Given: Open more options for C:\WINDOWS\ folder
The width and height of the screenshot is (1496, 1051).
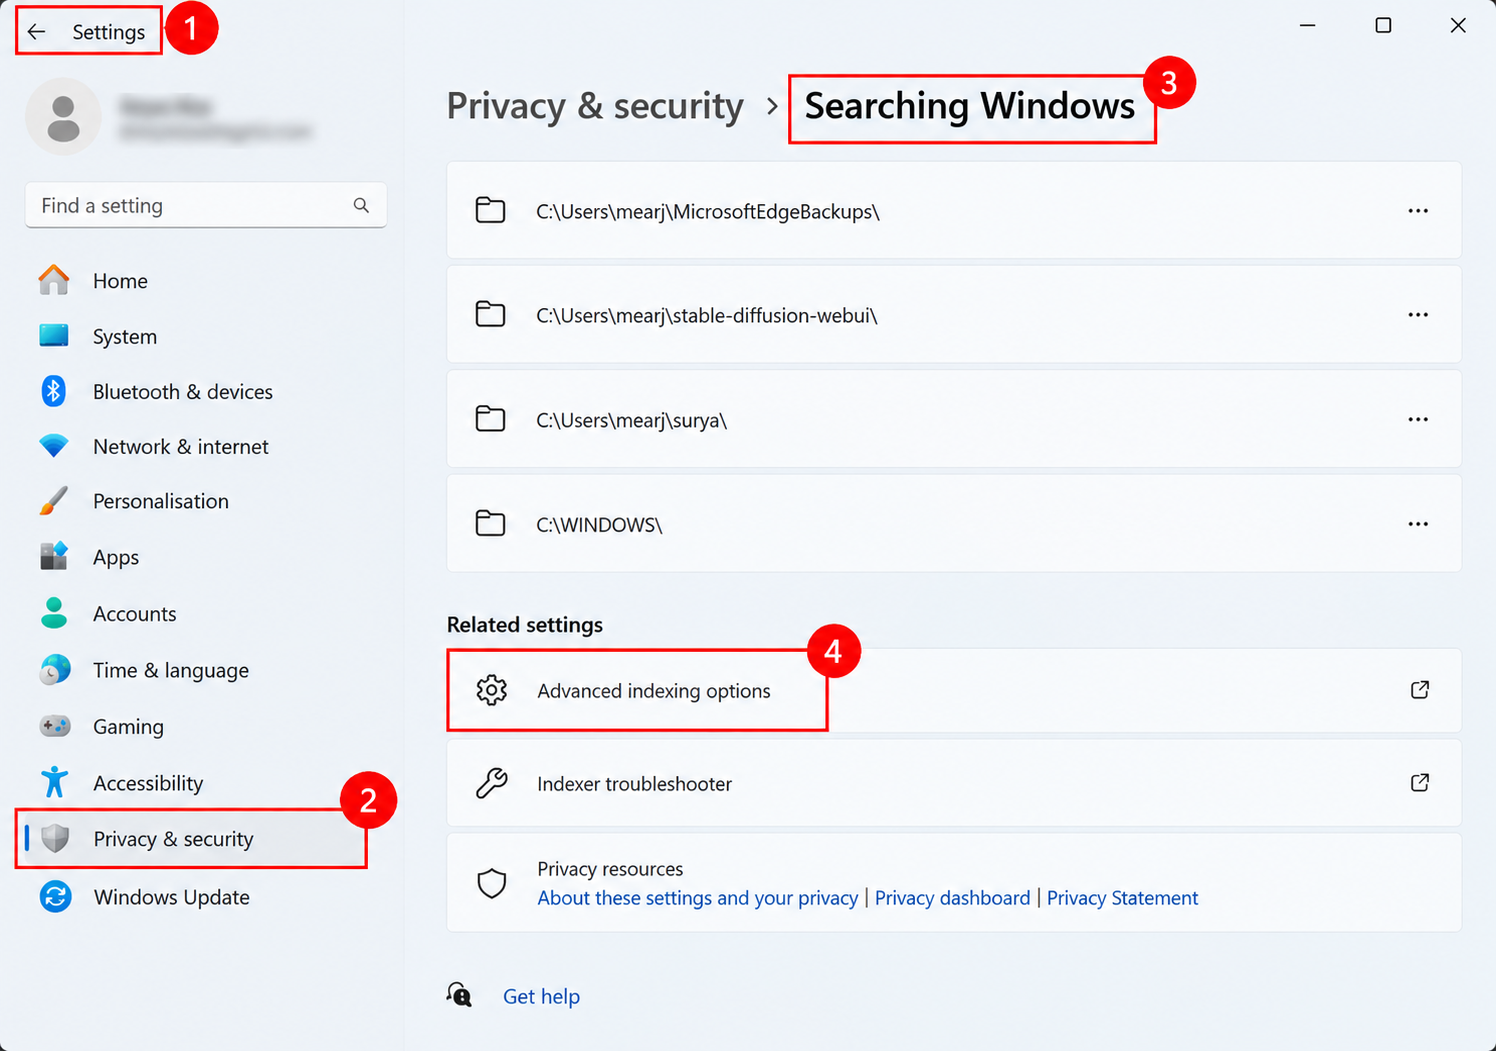Looking at the screenshot, I should [x=1418, y=524].
